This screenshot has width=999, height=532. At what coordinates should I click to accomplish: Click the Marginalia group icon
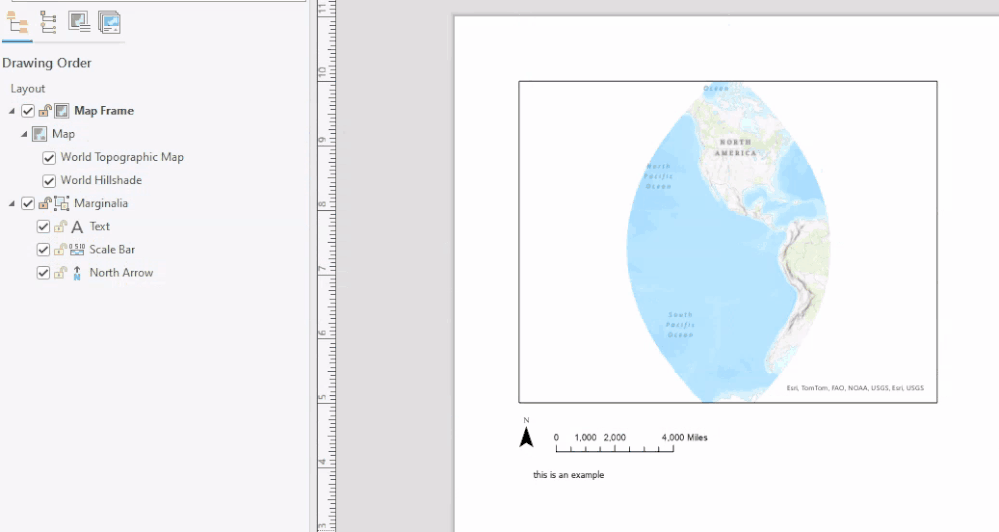point(62,203)
